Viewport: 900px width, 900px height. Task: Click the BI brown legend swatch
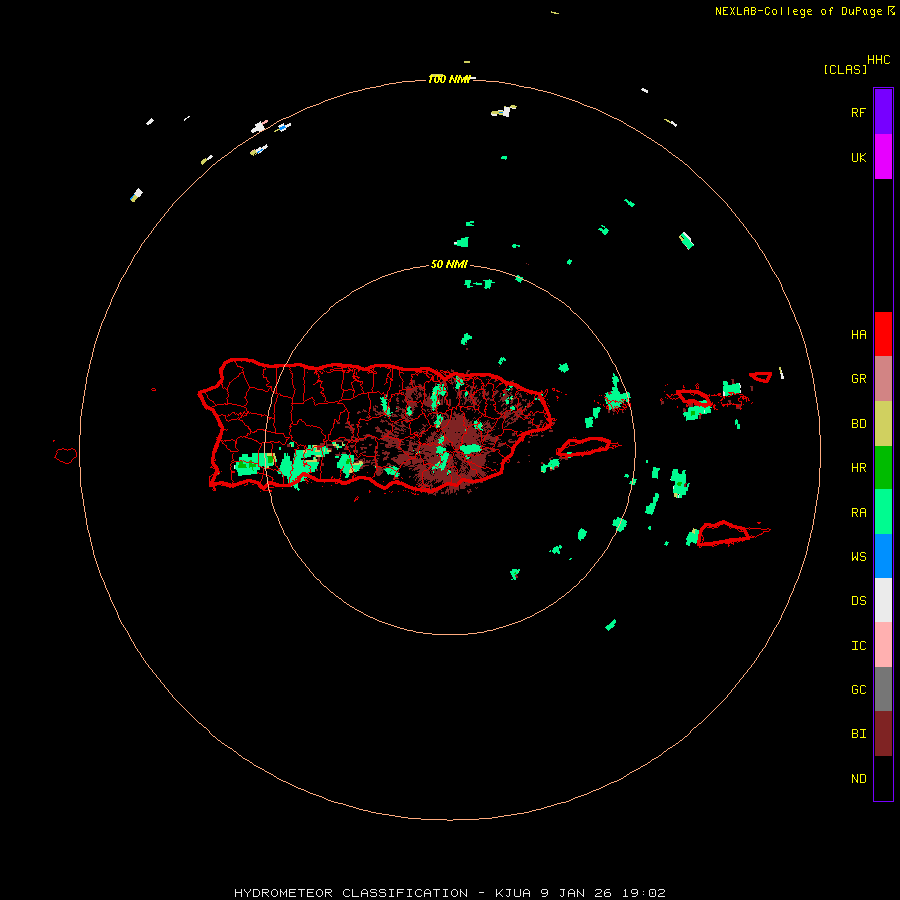coord(883,734)
